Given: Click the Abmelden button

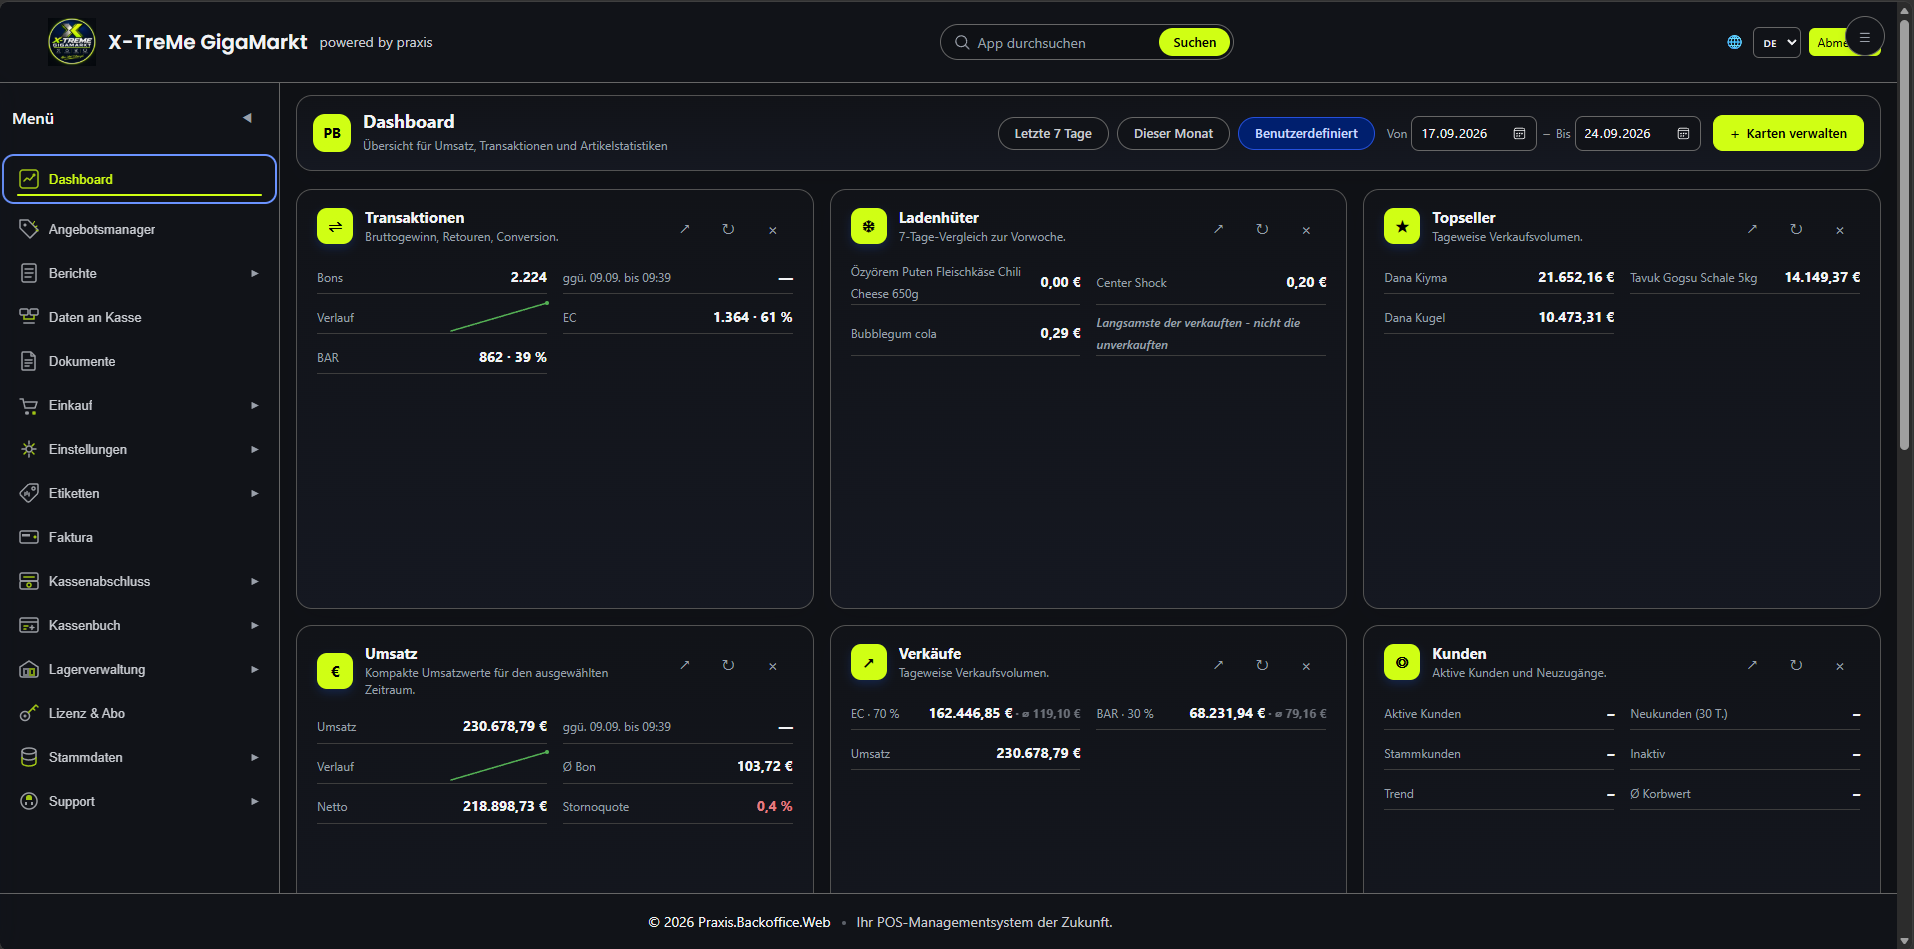Looking at the screenshot, I should pyautogui.click(x=1830, y=42).
